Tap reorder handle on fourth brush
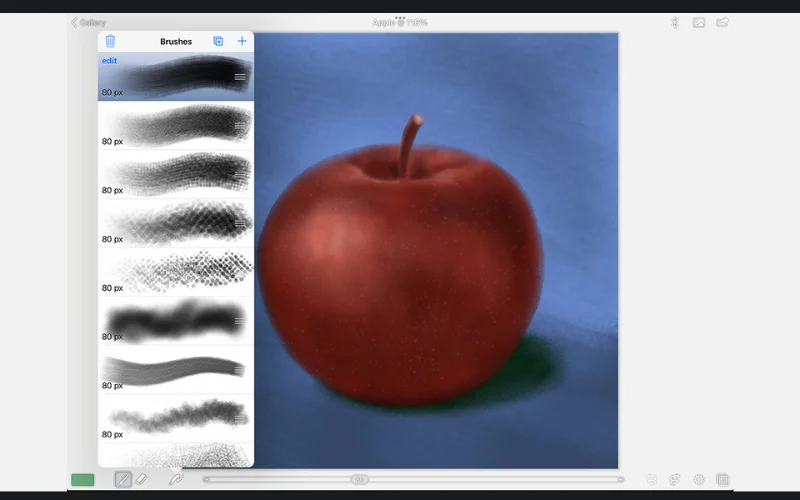Screen dimensions: 800x500 (240, 223)
